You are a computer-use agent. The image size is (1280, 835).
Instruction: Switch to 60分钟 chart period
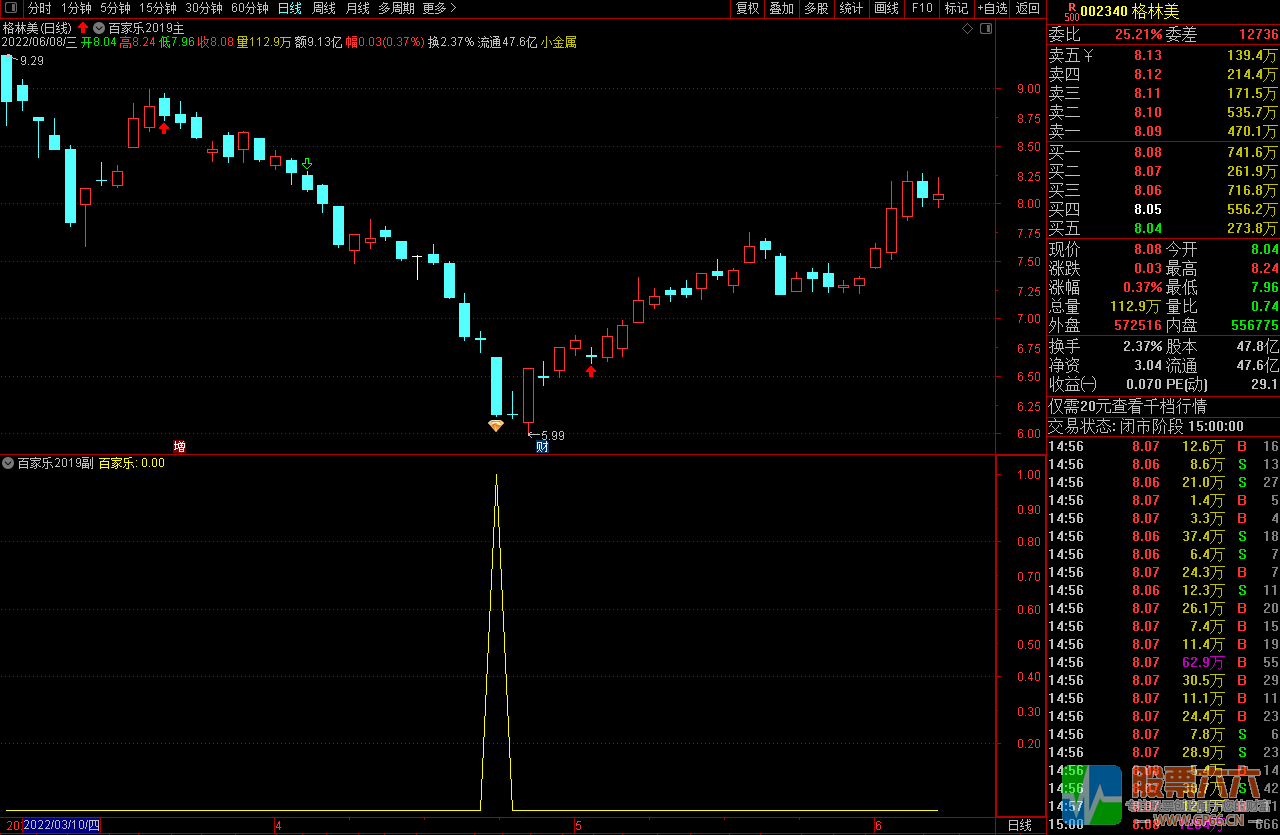click(249, 8)
